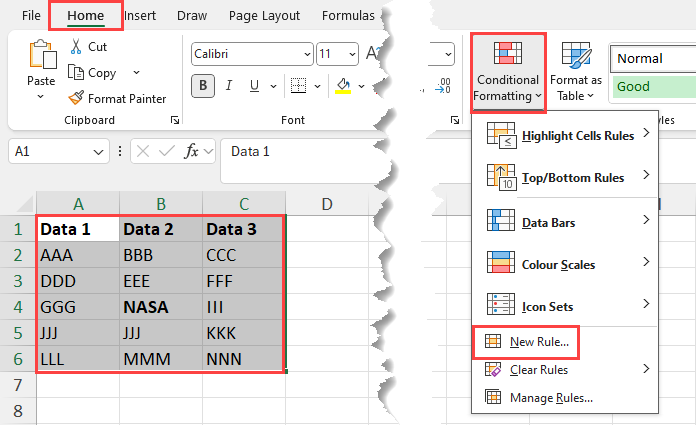Click the fill colour bucket icon

(x=344, y=86)
